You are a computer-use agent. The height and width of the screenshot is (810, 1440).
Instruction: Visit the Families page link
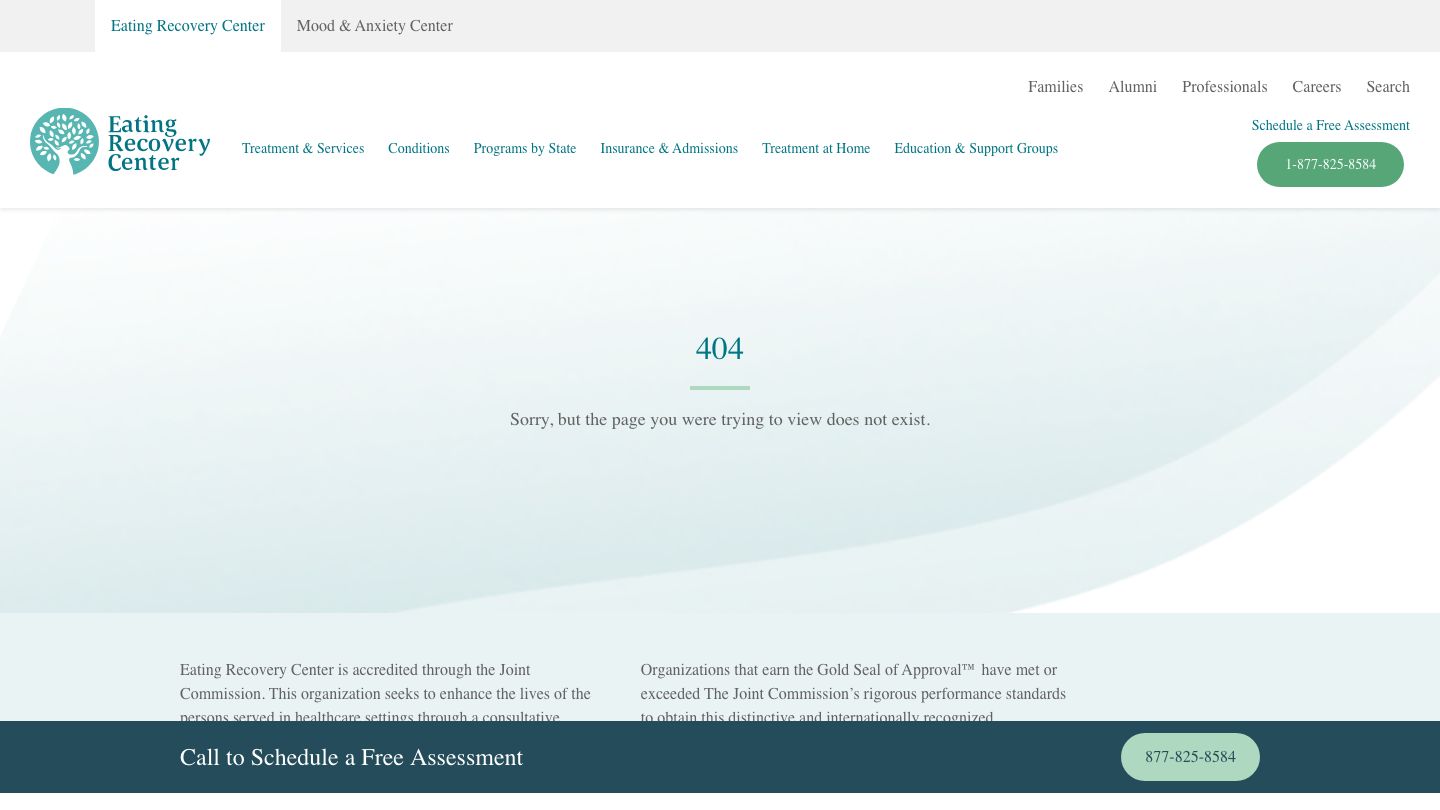(x=1055, y=87)
